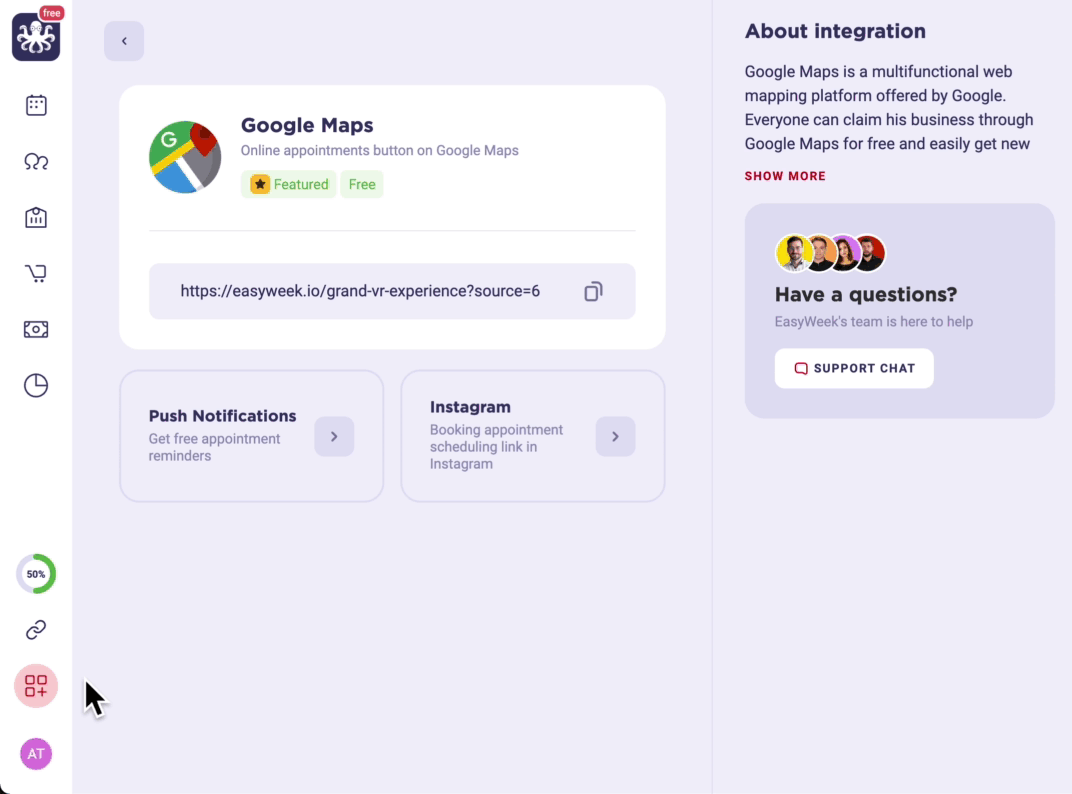Screen dimensions: 1072x794
Task: Open Instagram integration with its chevron arrow
Action: point(615,436)
